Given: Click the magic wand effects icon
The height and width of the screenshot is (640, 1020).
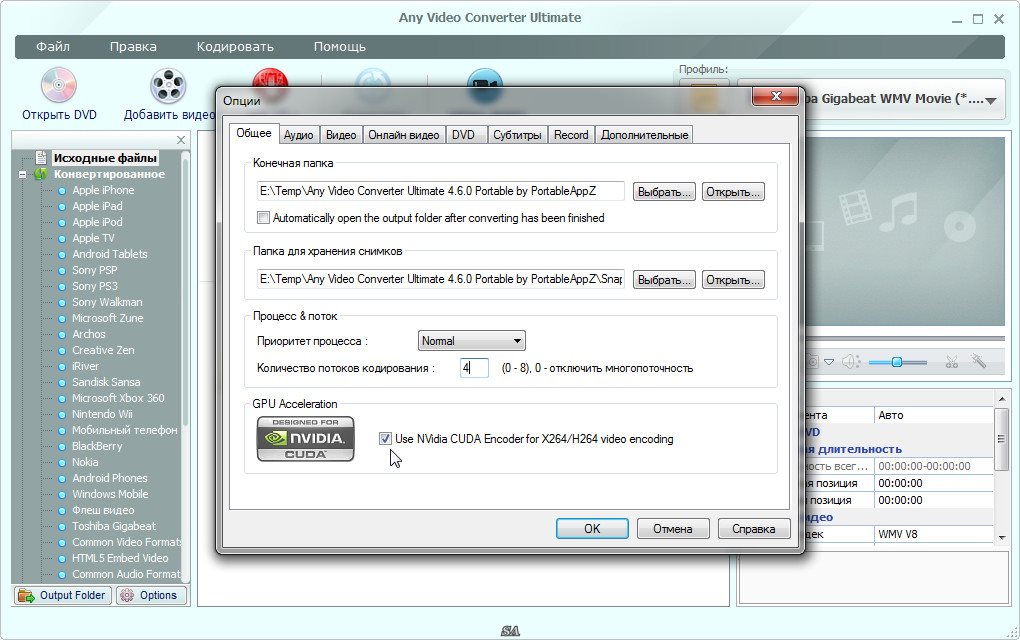Looking at the screenshot, I should [x=978, y=361].
